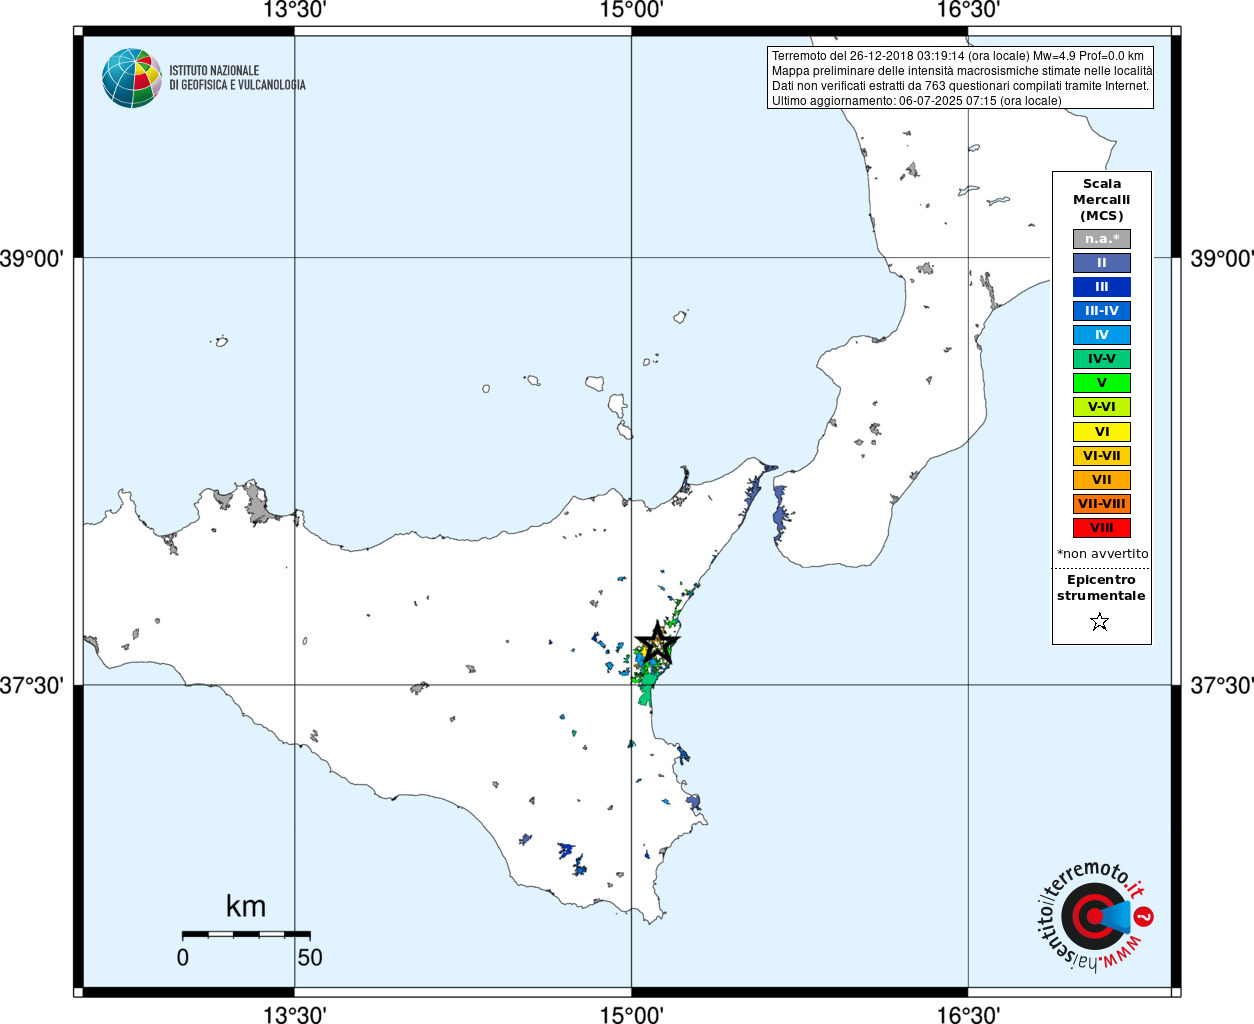
Task: Click the scale bar '50' value
Action: point(310,957)
